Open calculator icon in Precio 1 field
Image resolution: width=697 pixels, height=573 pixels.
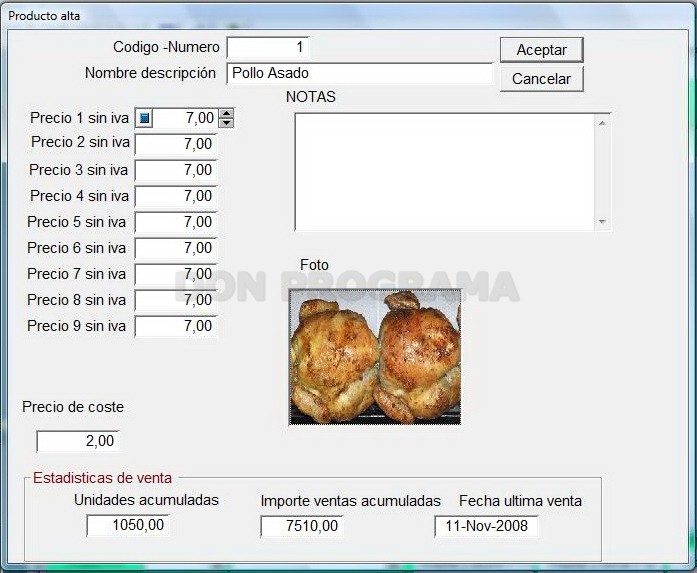tap(144, 119)
